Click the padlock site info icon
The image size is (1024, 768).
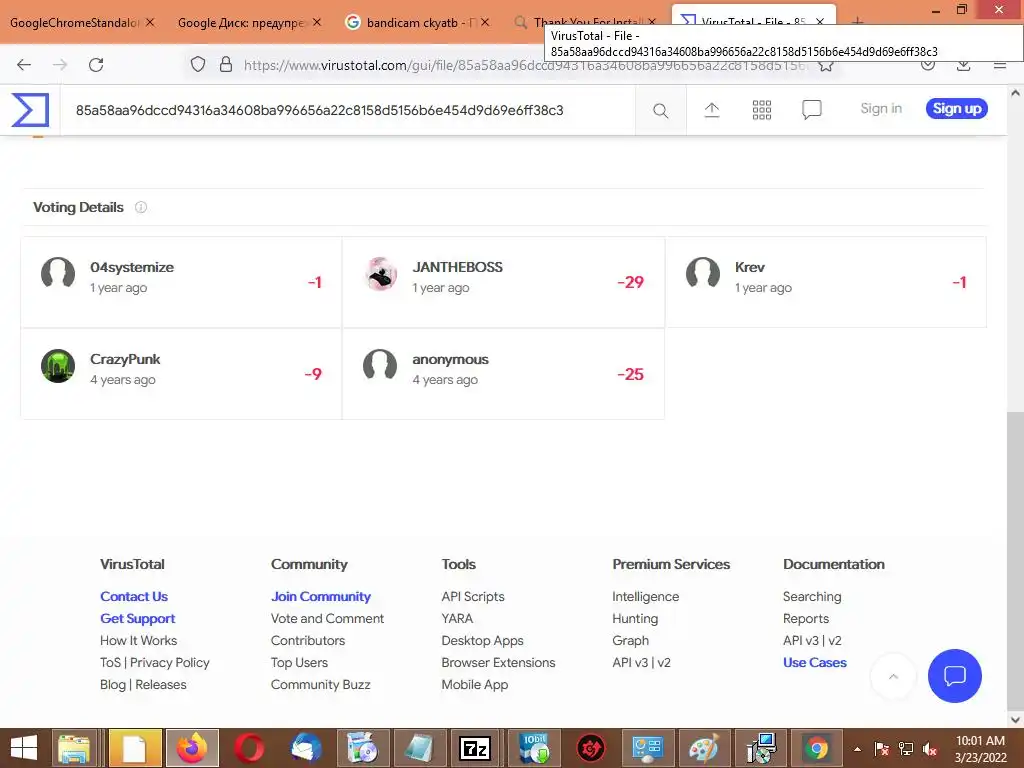pos(226,64)
